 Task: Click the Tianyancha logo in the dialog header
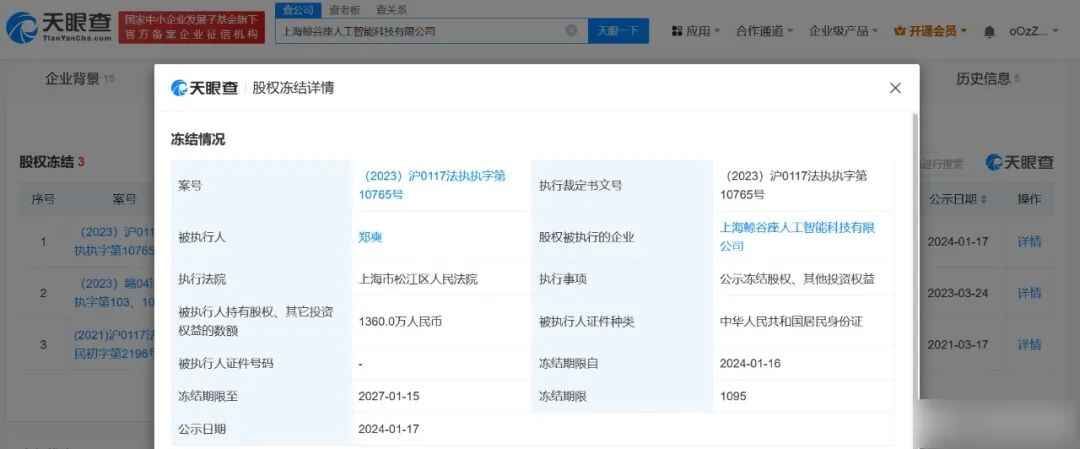(205, 88)
